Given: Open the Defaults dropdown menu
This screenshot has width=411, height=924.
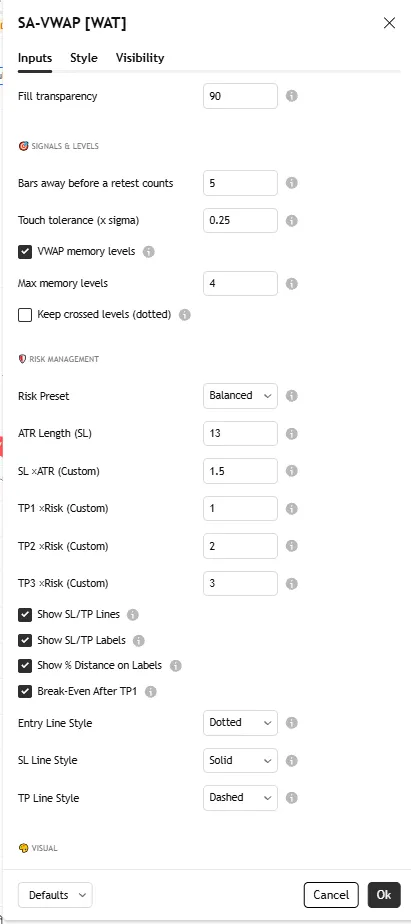Looking at the screenshot, I should pos(55,895).
